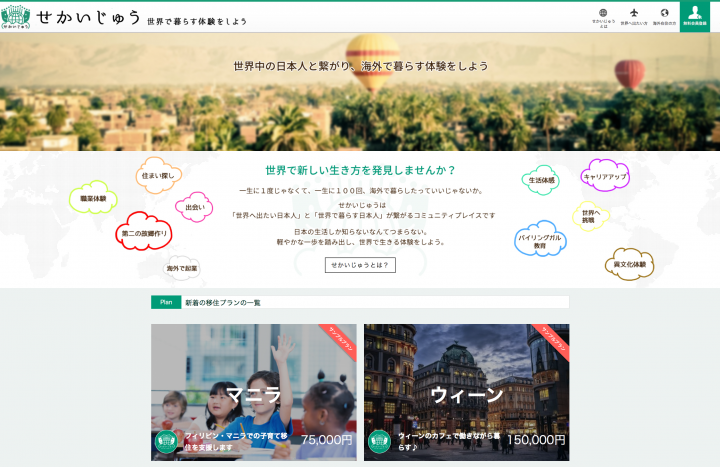The height and width of the screenshot is (467, 720).
Task: Click the header subtitle 世界で暮らす体験をしよう
Action: click(x=197, y=22)
